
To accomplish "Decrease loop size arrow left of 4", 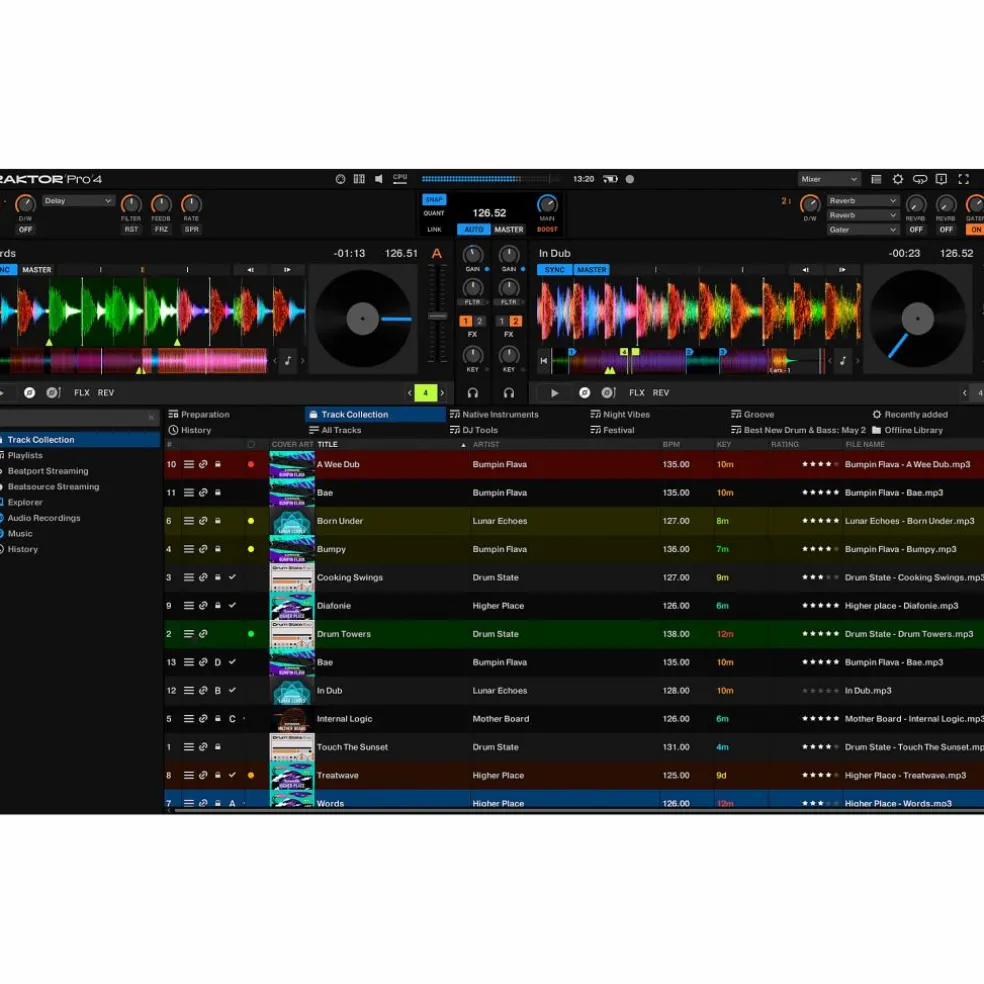I will coord(409,393).
